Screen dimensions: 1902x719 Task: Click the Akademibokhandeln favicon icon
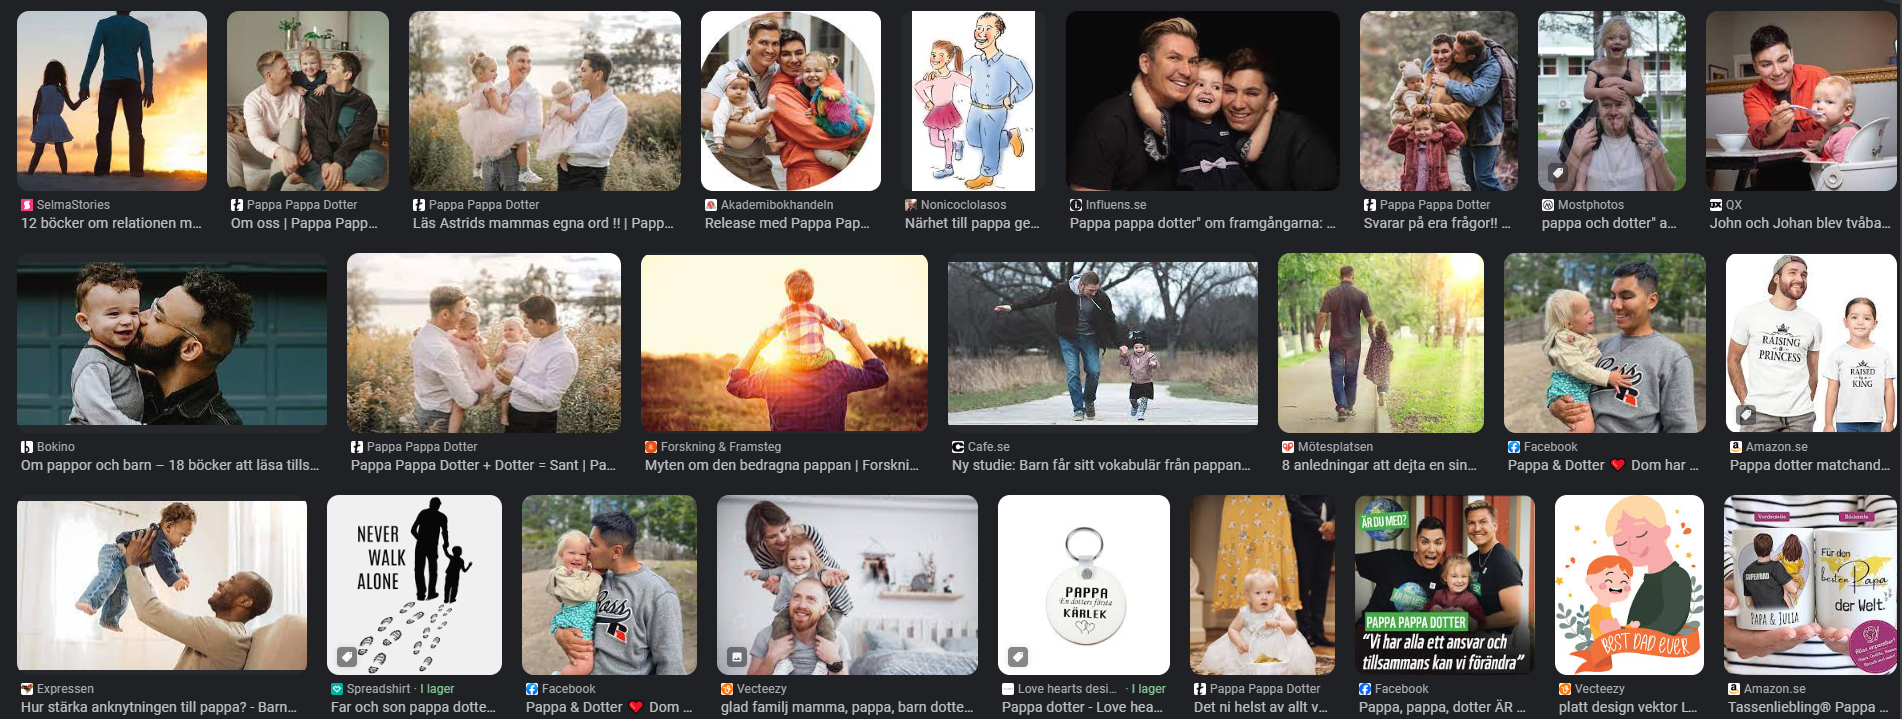711,205
